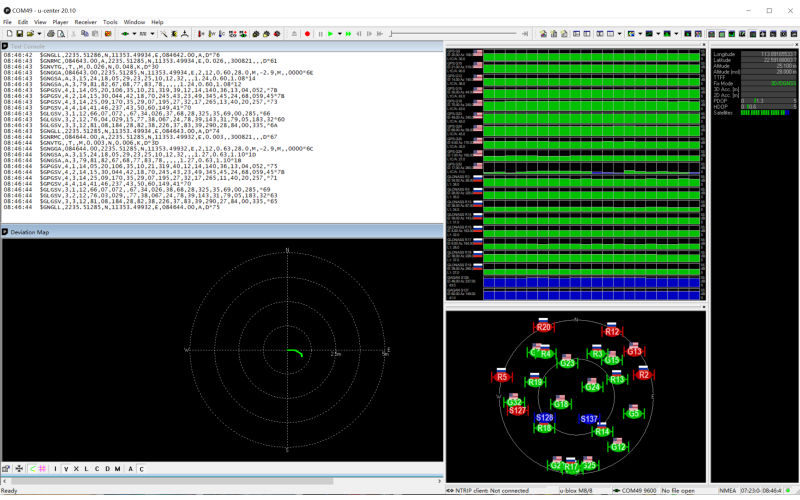800x500 pixels.
Task: Open the Window menu
Action: tap(134, 22)
